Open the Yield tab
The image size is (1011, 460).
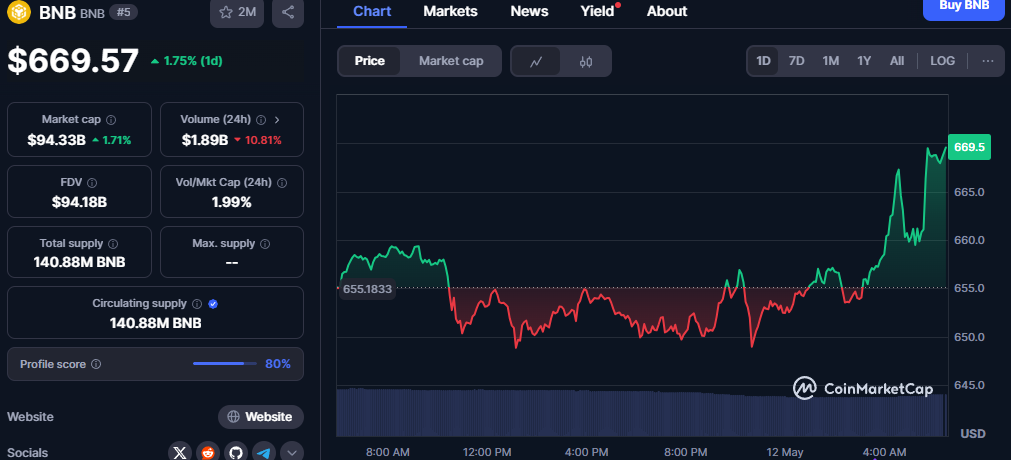598,12
